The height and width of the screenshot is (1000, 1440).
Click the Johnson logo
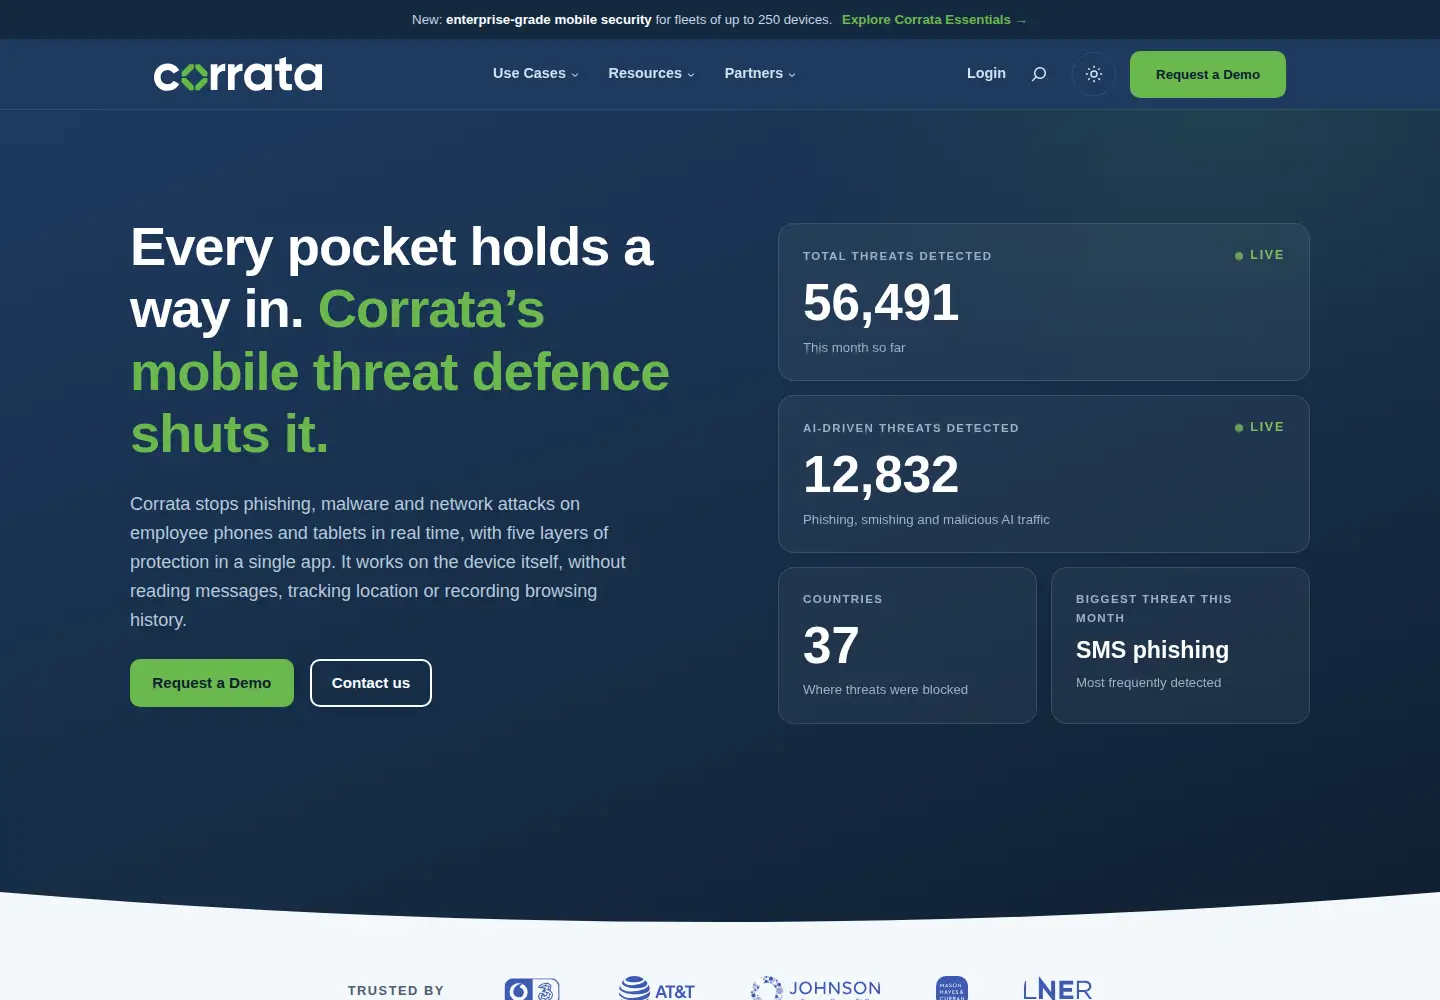coord(816,989)
